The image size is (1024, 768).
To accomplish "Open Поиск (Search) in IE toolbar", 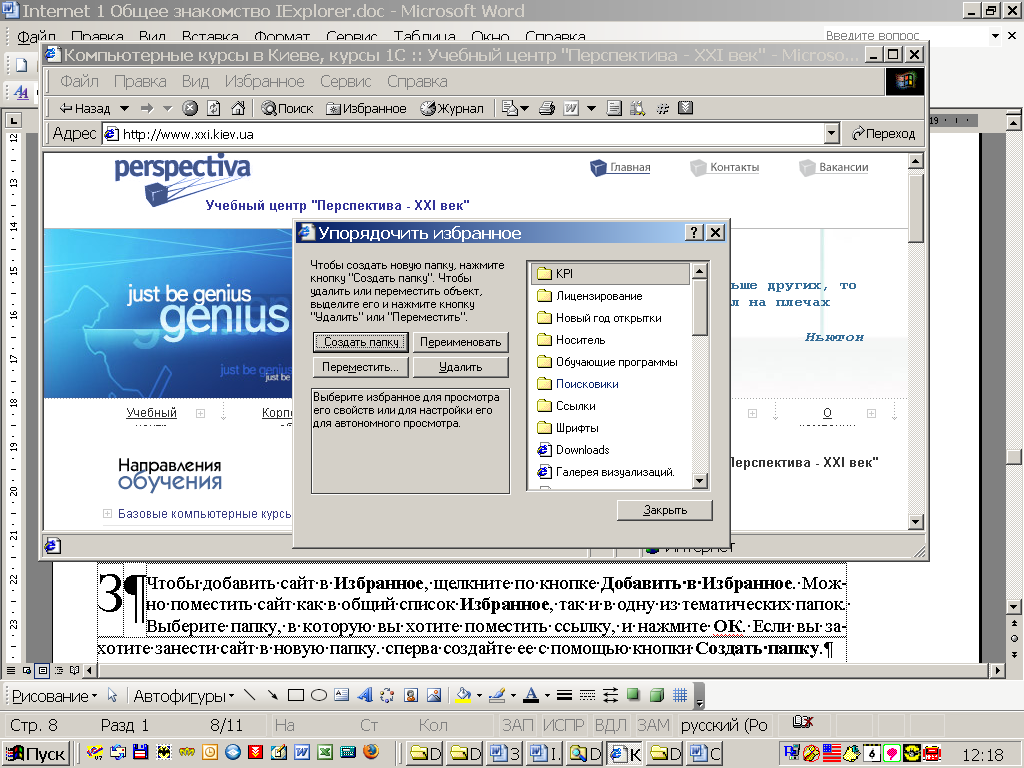I will click(287, 108).
